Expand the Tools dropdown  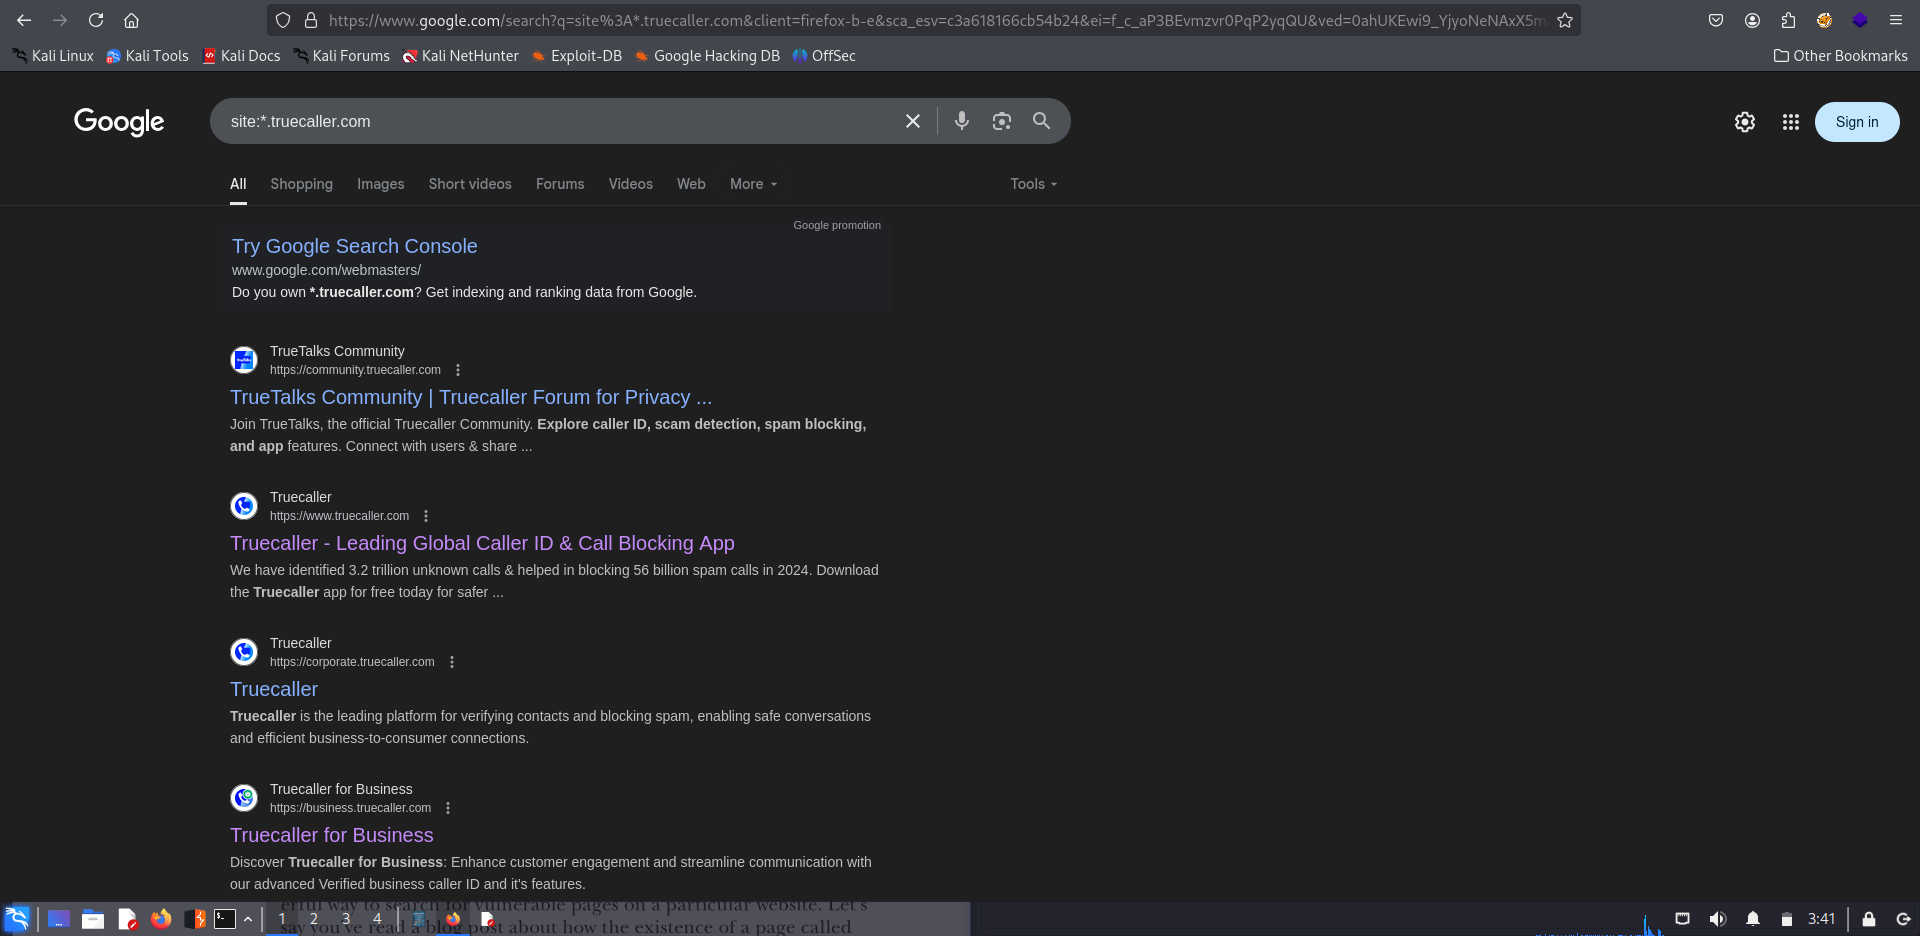[x=1033, y=184]
